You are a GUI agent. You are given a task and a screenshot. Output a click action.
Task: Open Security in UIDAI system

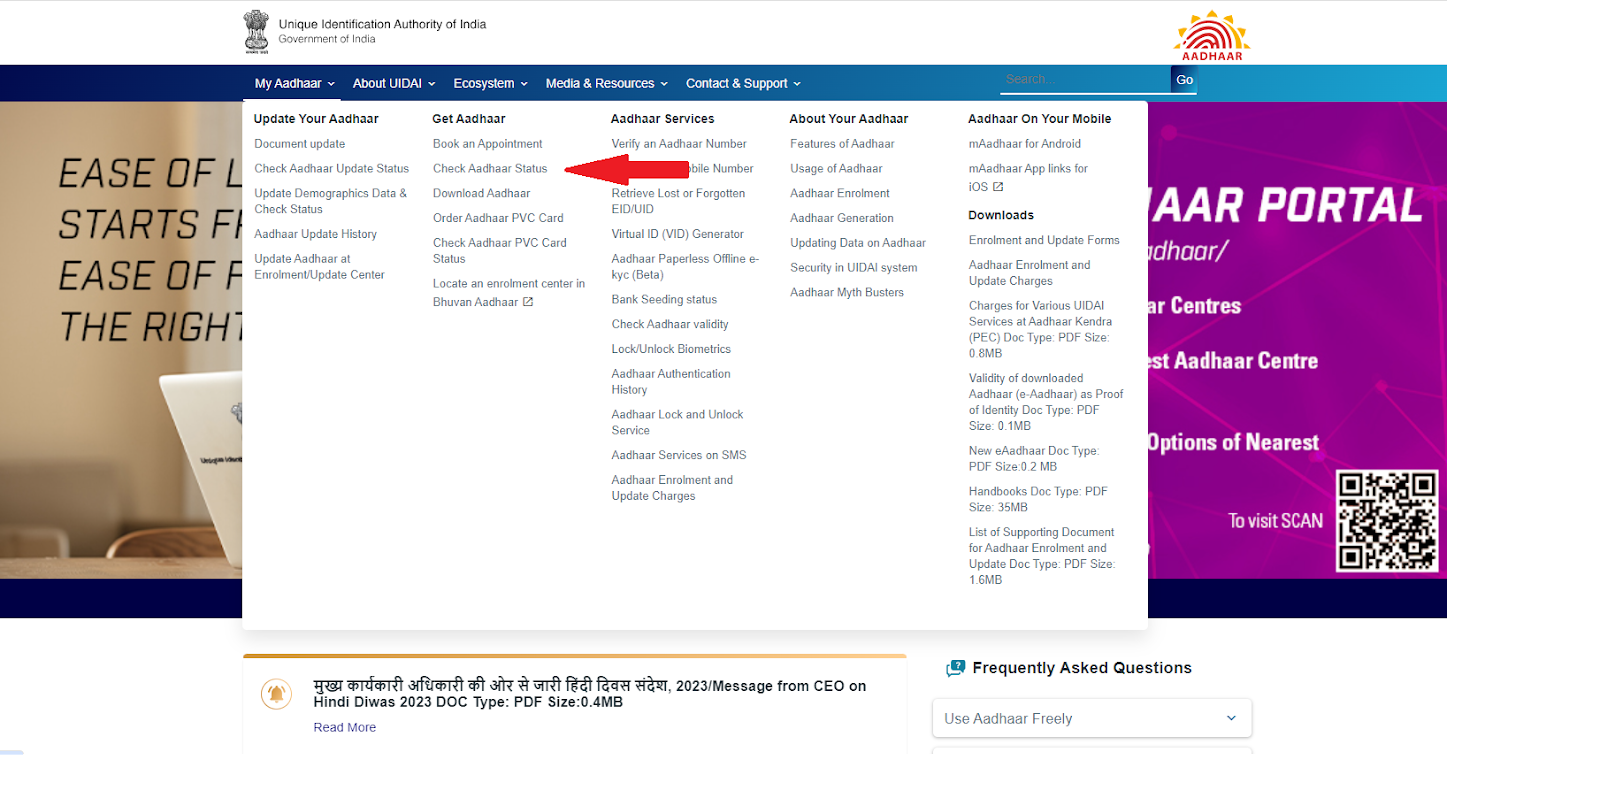tap(853, 268)
